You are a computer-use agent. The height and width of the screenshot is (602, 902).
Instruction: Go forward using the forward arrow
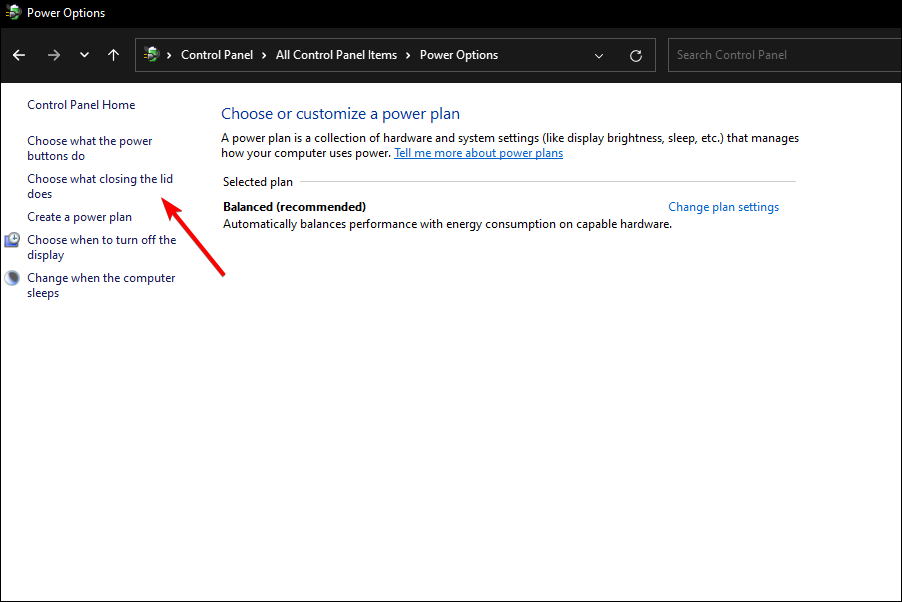coord(53,55)
